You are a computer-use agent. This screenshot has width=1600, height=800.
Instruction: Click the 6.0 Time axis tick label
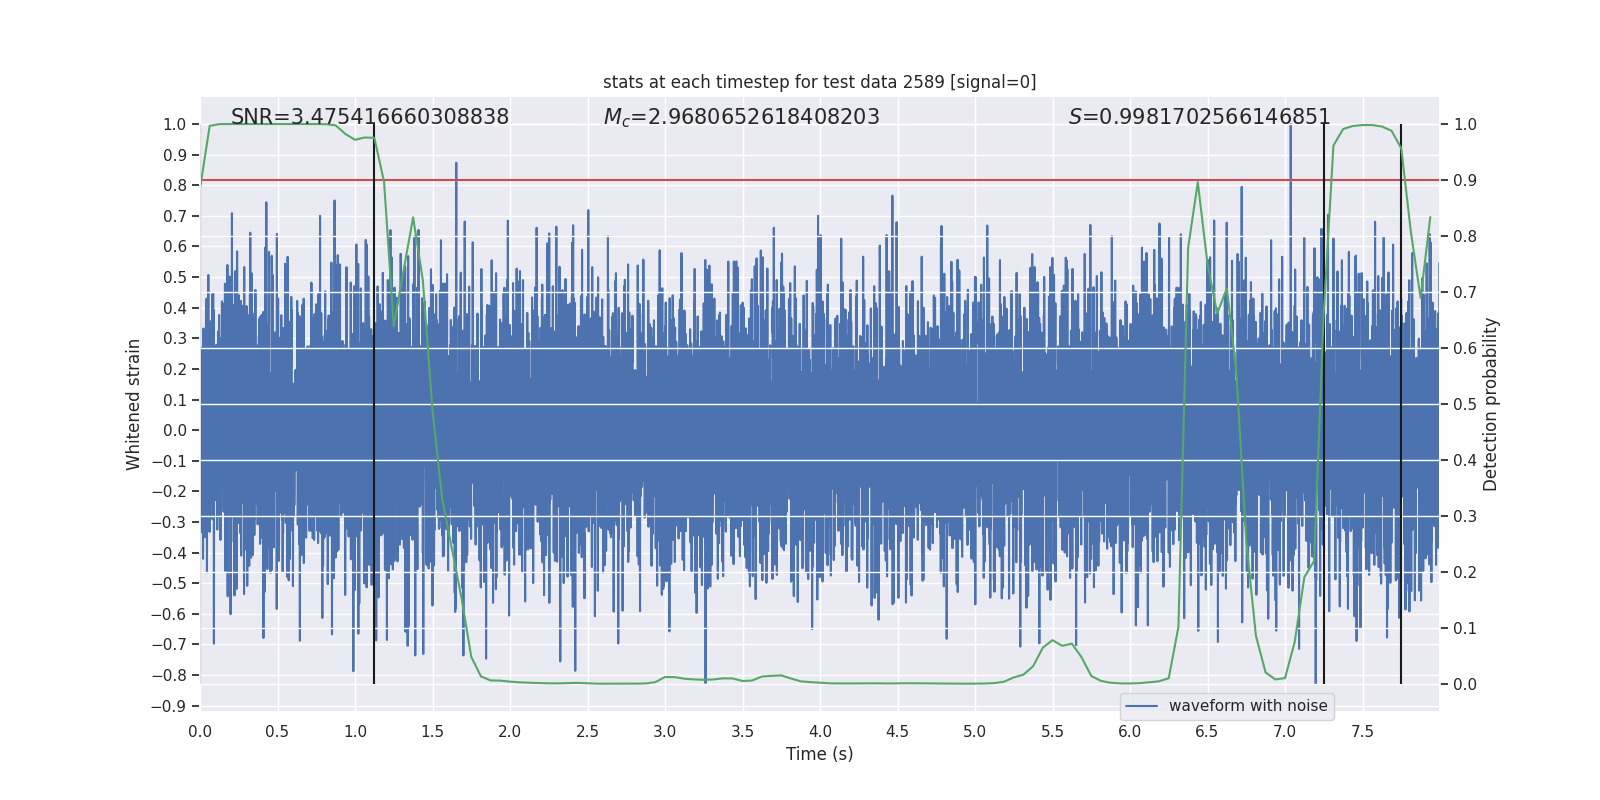click(x=1130, y=731)
